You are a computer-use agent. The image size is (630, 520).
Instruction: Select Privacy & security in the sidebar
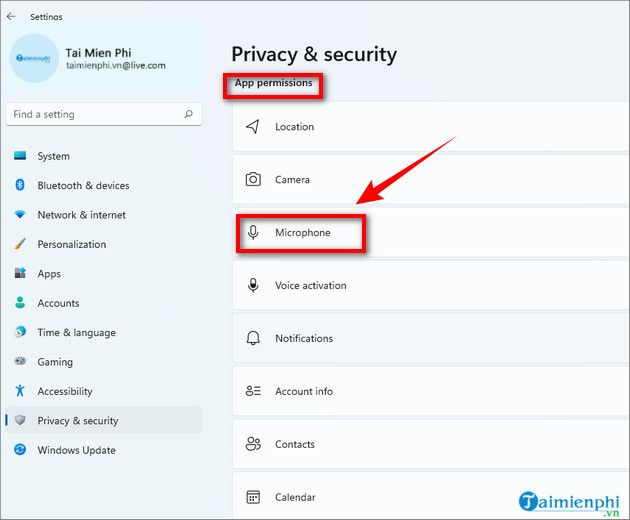[104, 420]
